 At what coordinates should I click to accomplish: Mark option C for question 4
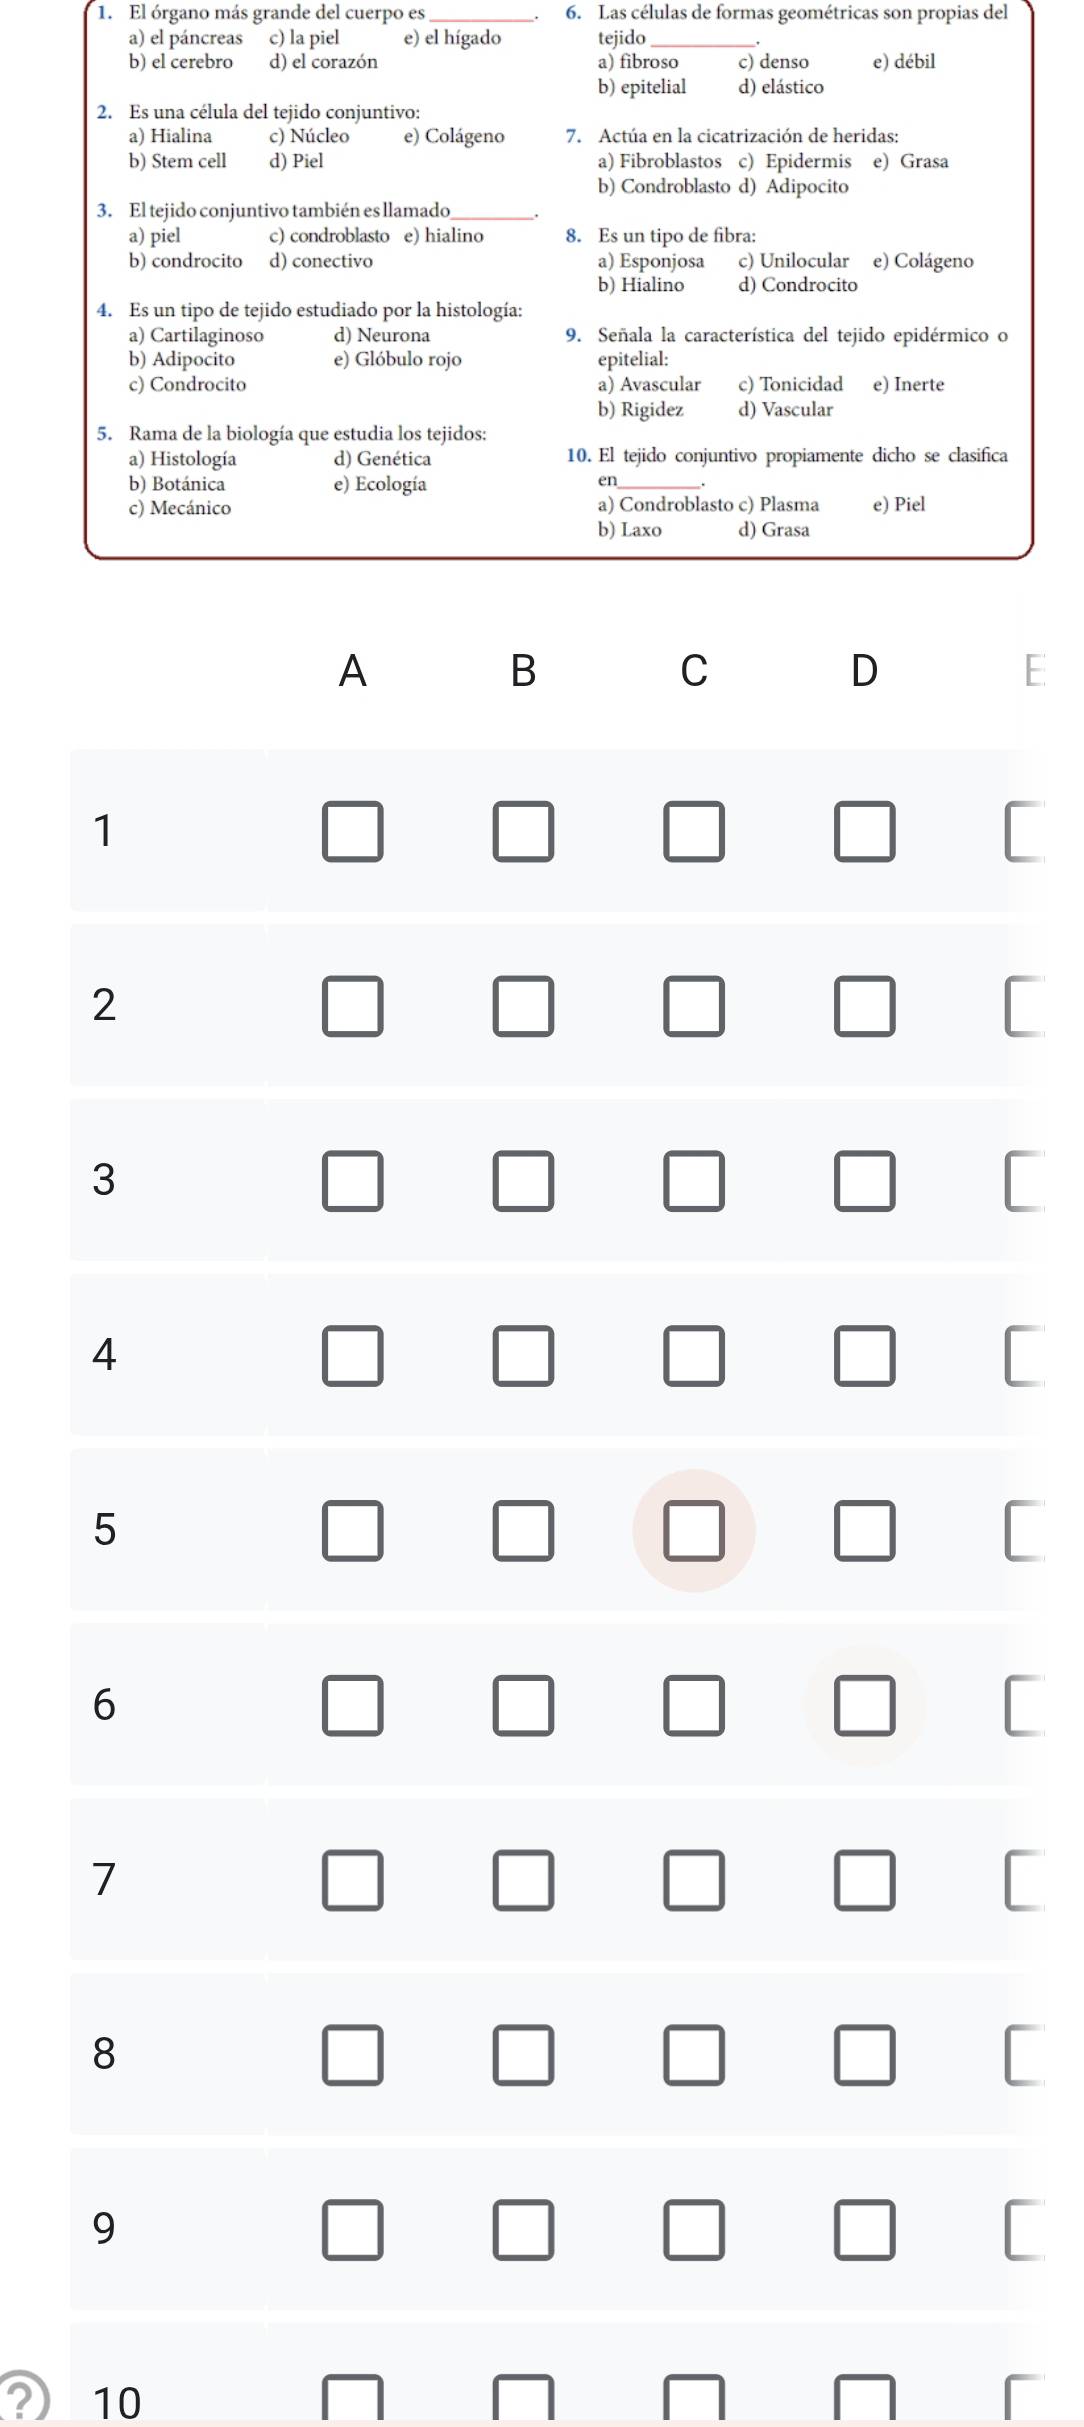(x=694, y=1356)
